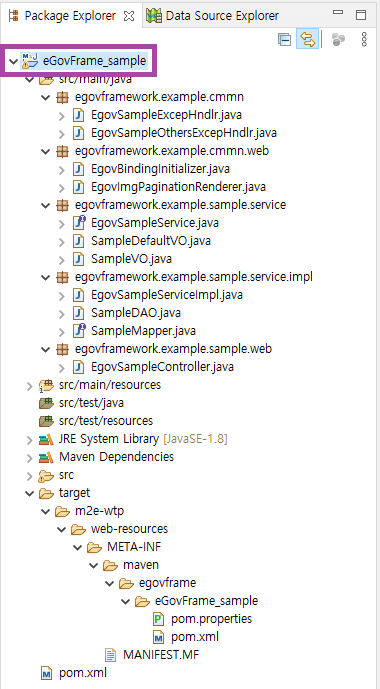Screen dimensions: 380x689
Task: Click the JavaSE-1.8 label text
Action: pyautogui.click(x=195, y=439)
